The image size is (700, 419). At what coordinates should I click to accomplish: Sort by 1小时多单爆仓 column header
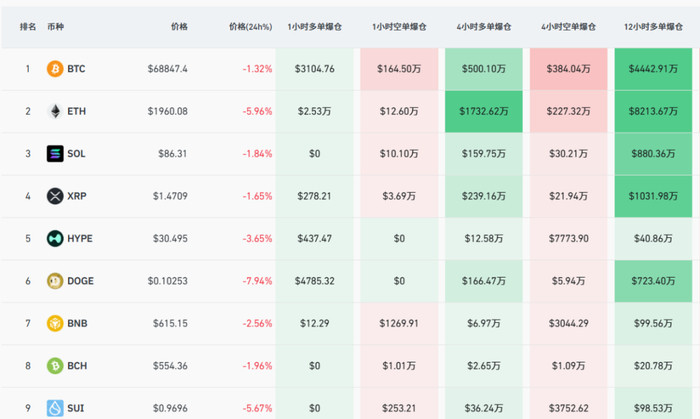(x=314, y=27)
